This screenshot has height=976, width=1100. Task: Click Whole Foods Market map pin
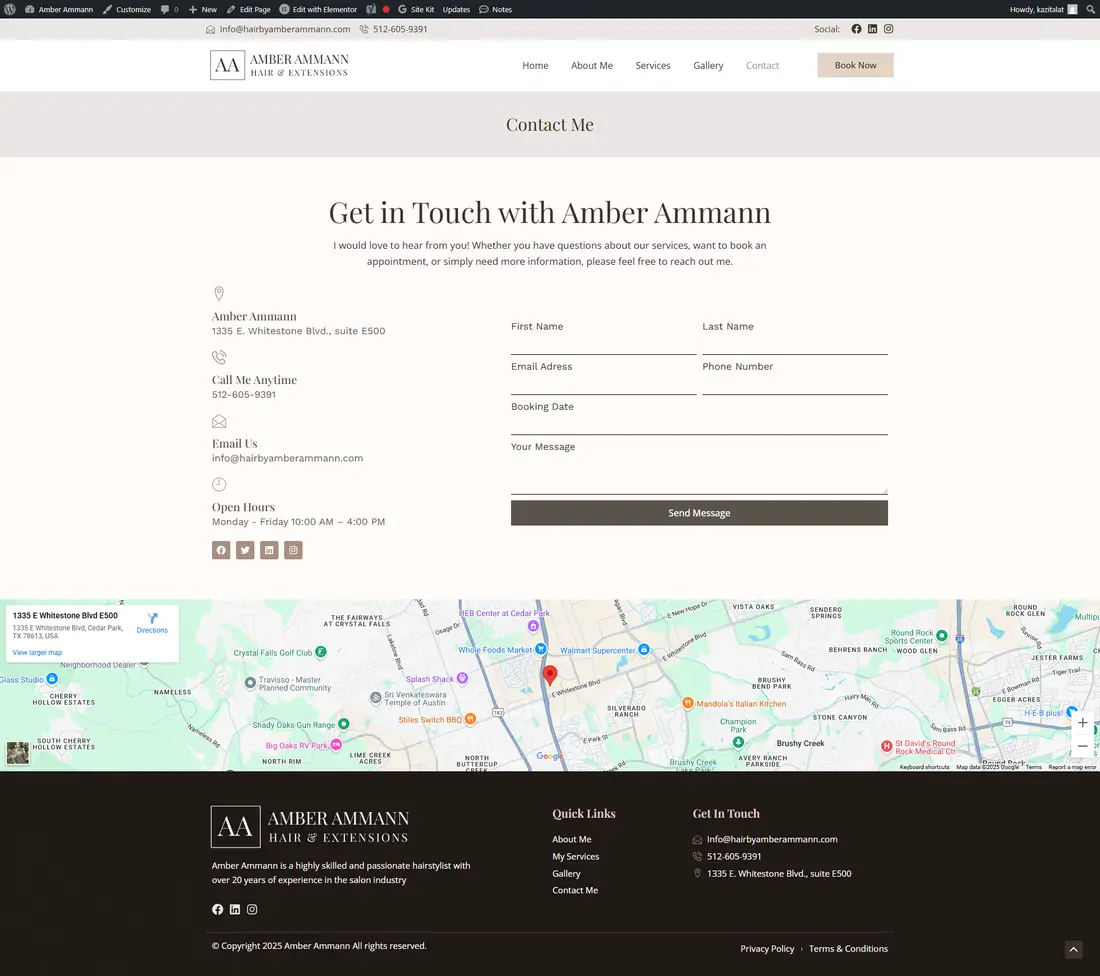(540, 649)
